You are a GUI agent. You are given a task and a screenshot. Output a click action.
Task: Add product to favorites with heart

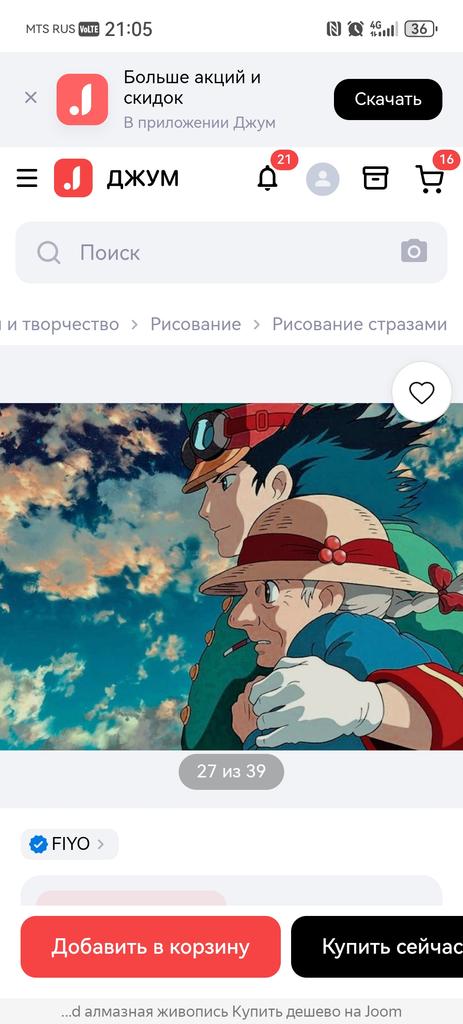pyautogui.click(x=421, y=392)
